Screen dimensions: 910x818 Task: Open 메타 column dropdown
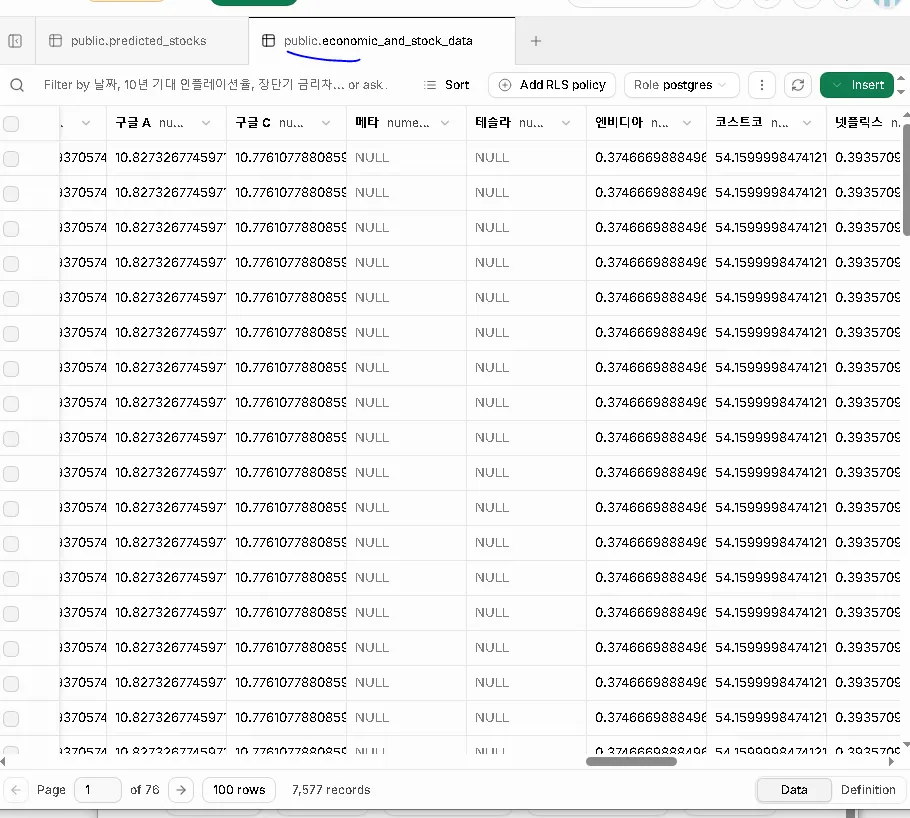point(445,123)
